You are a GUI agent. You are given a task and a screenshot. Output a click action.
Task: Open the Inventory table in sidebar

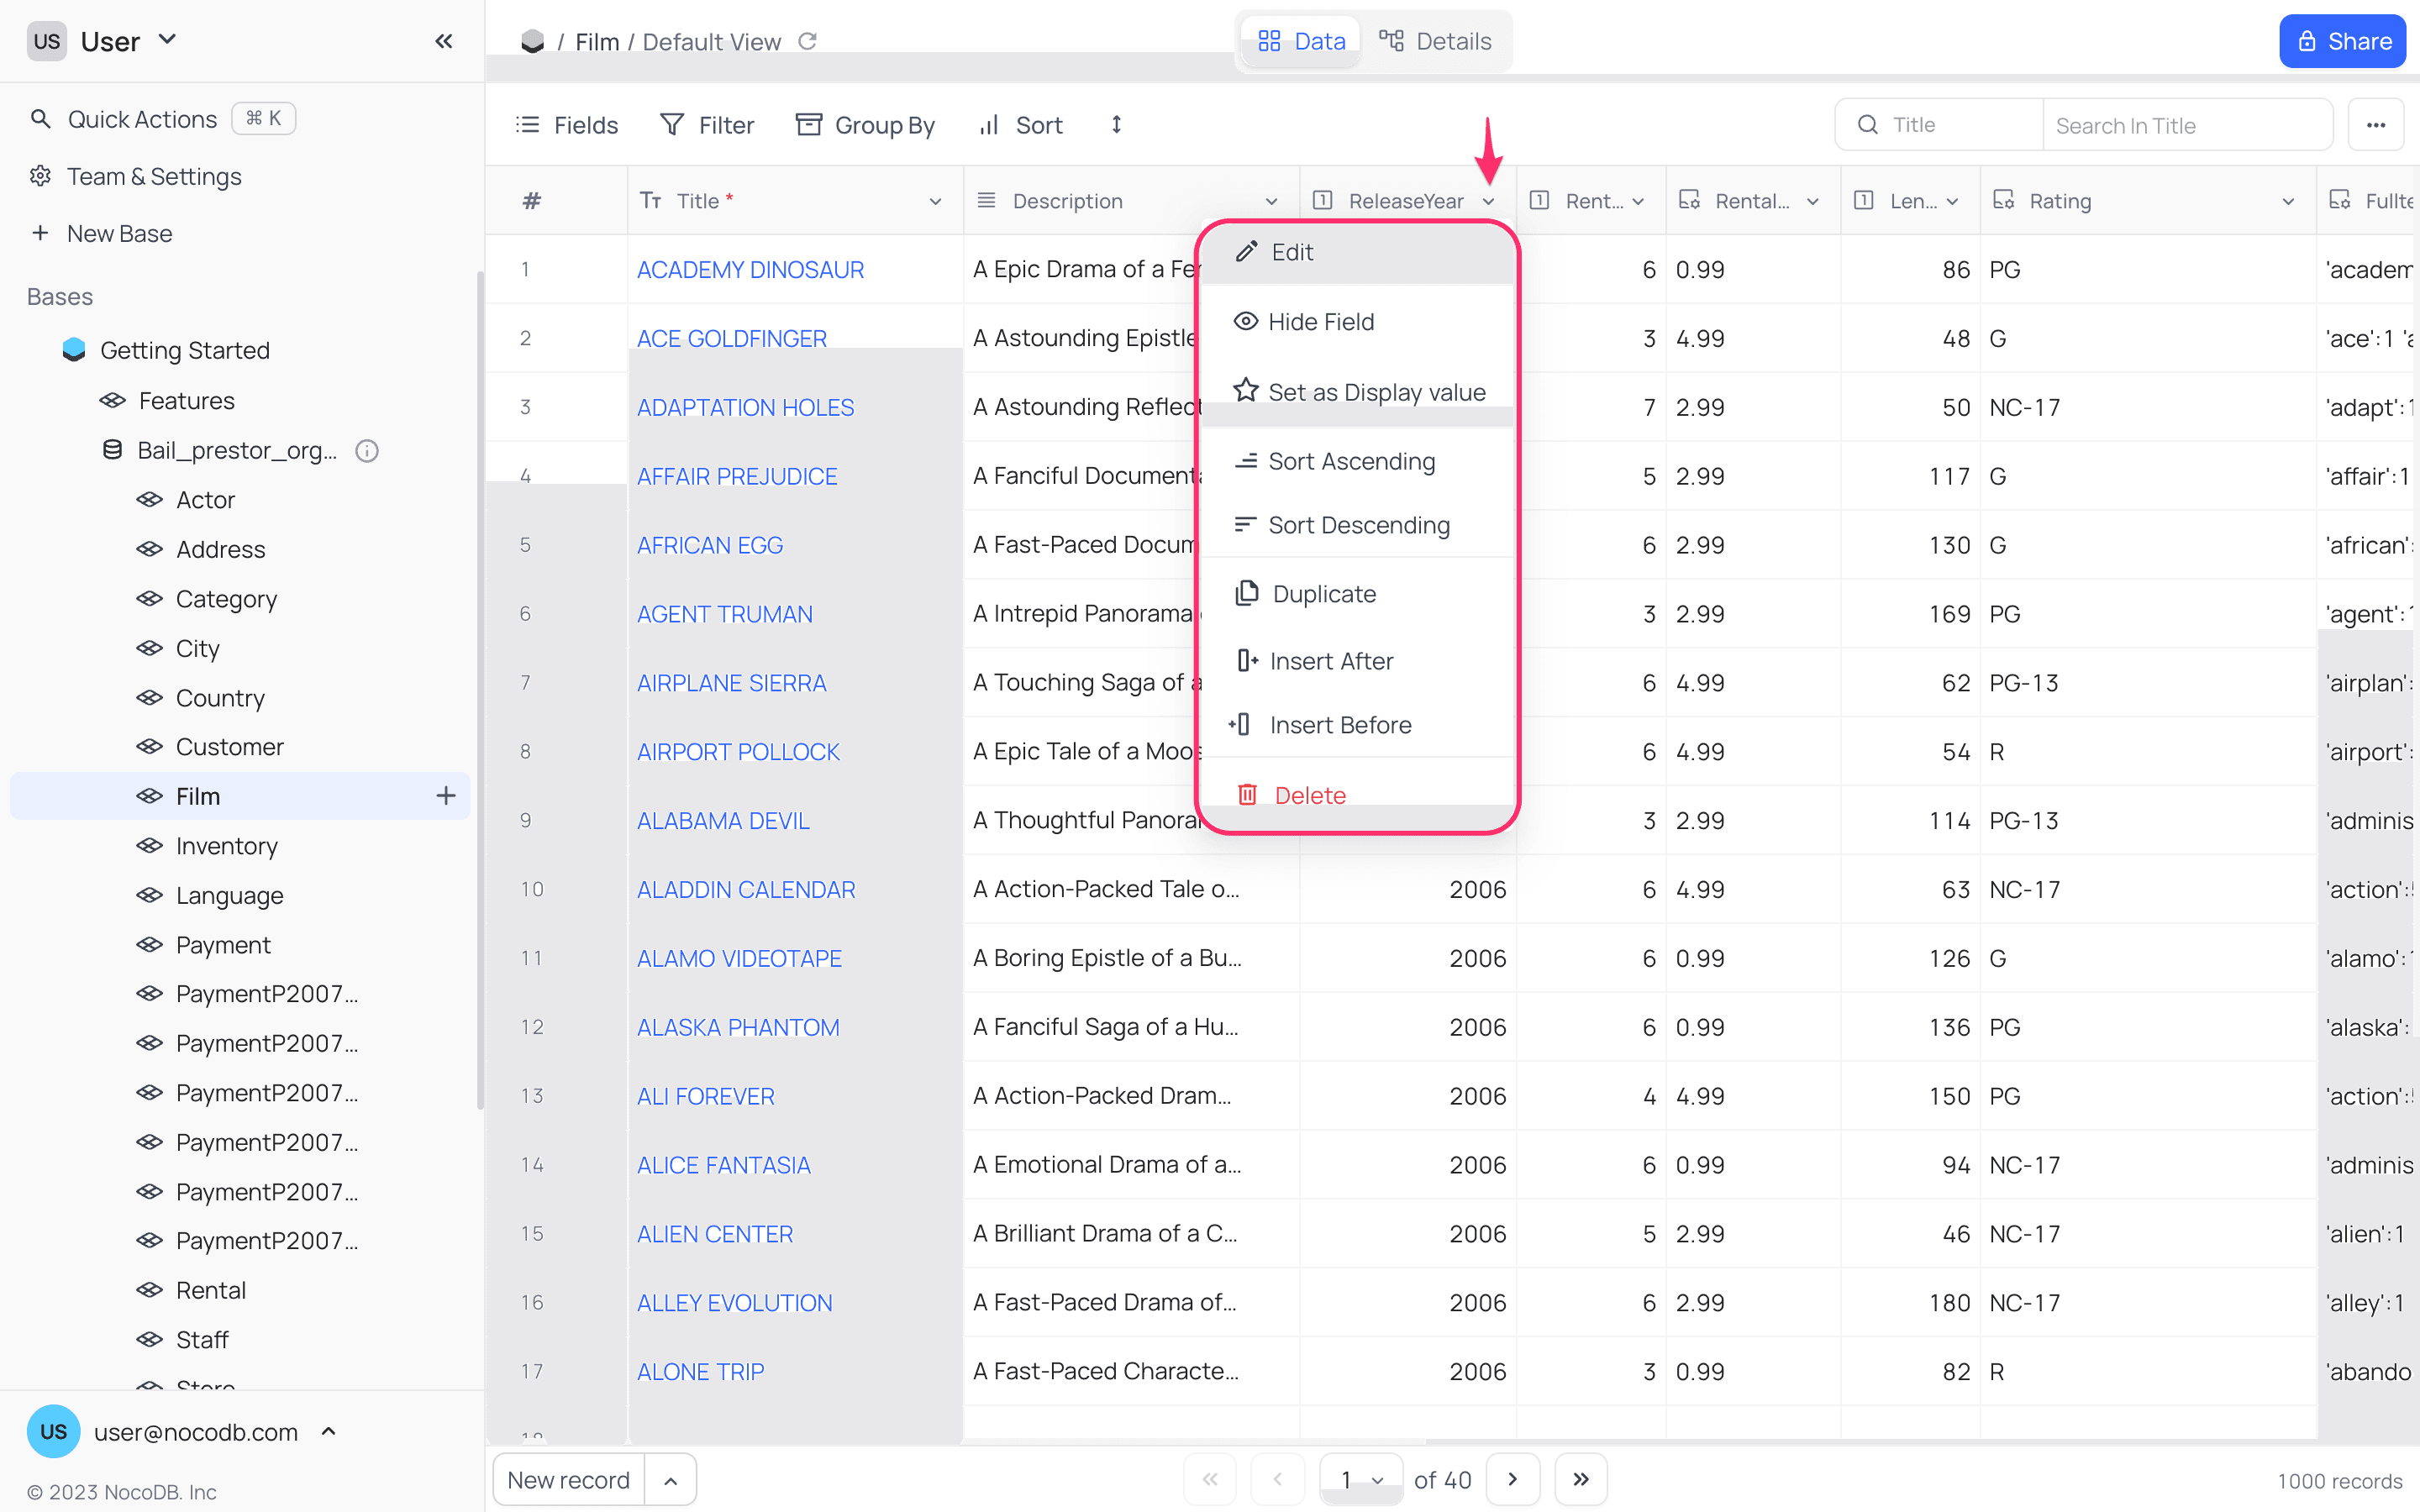[x=226, y=846]
